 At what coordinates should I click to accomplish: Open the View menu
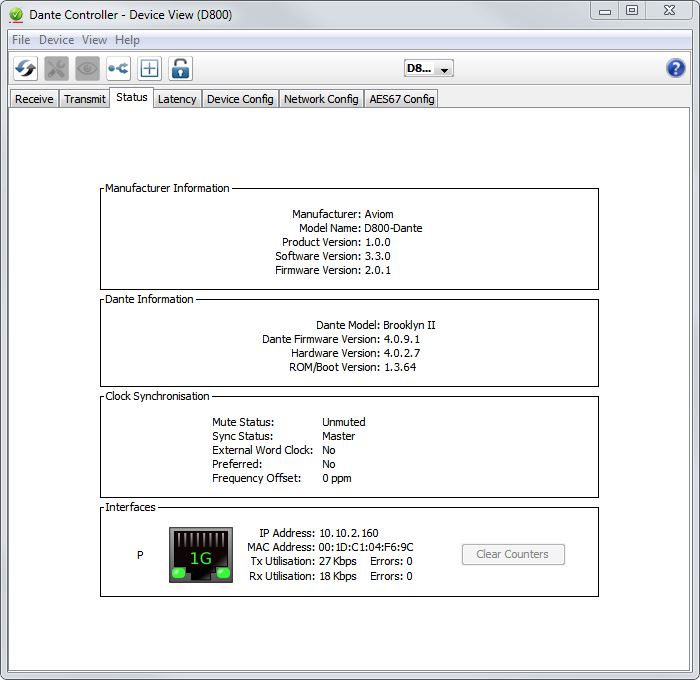click(94, 40)
